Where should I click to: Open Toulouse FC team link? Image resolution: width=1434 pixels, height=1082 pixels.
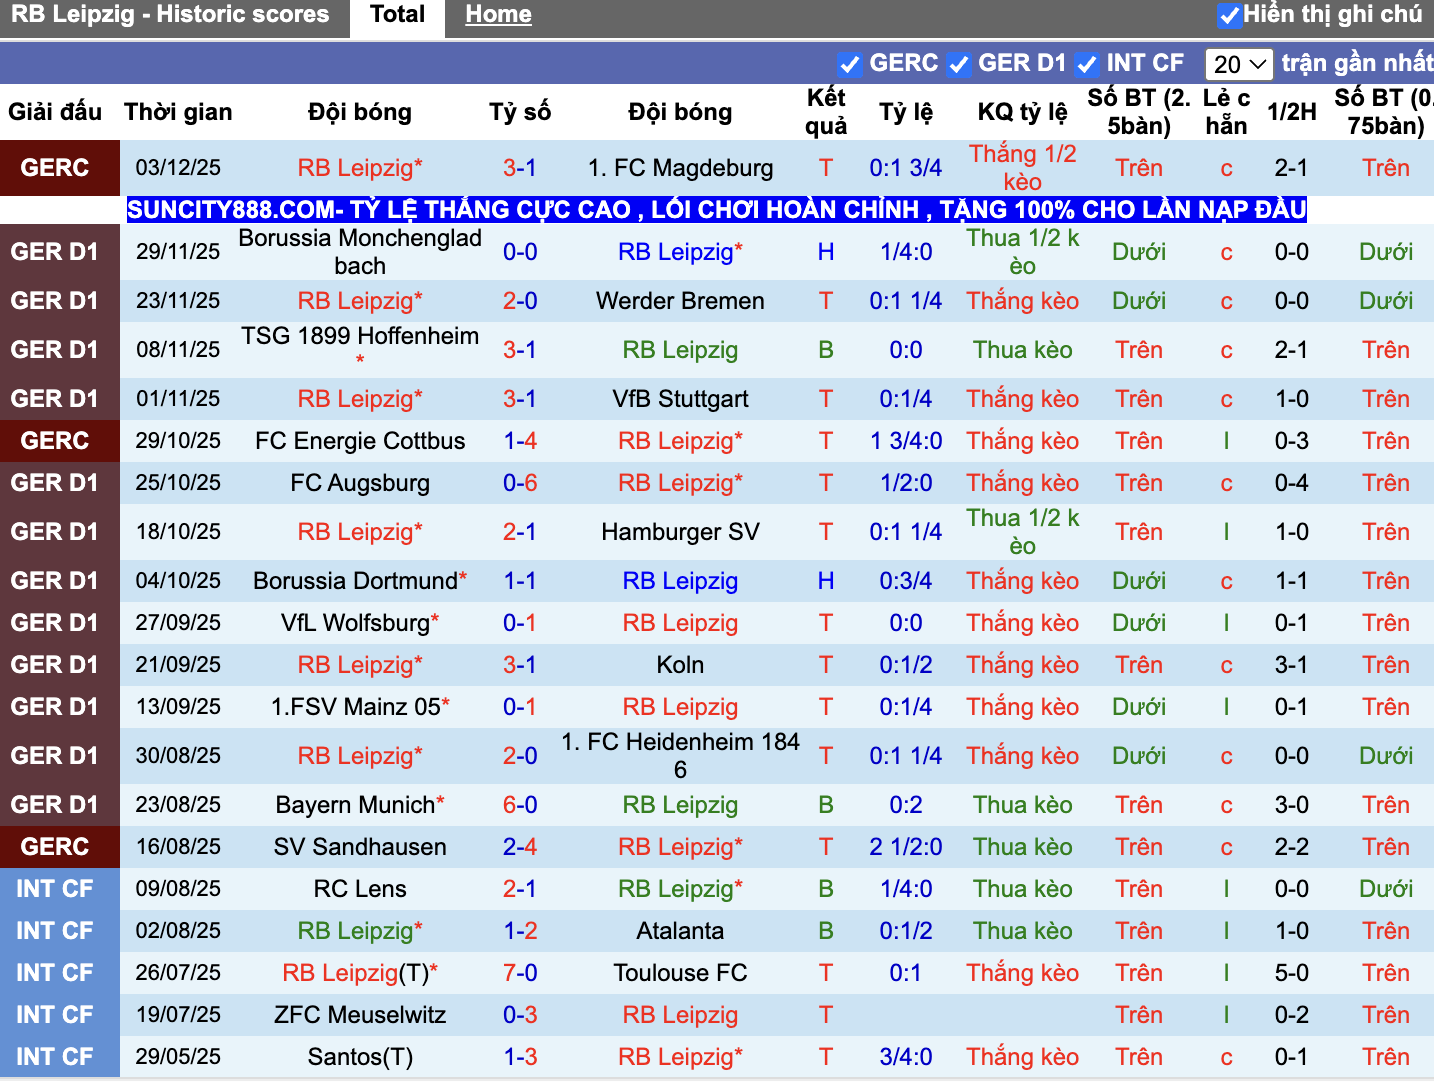click(x=680, y=973)
